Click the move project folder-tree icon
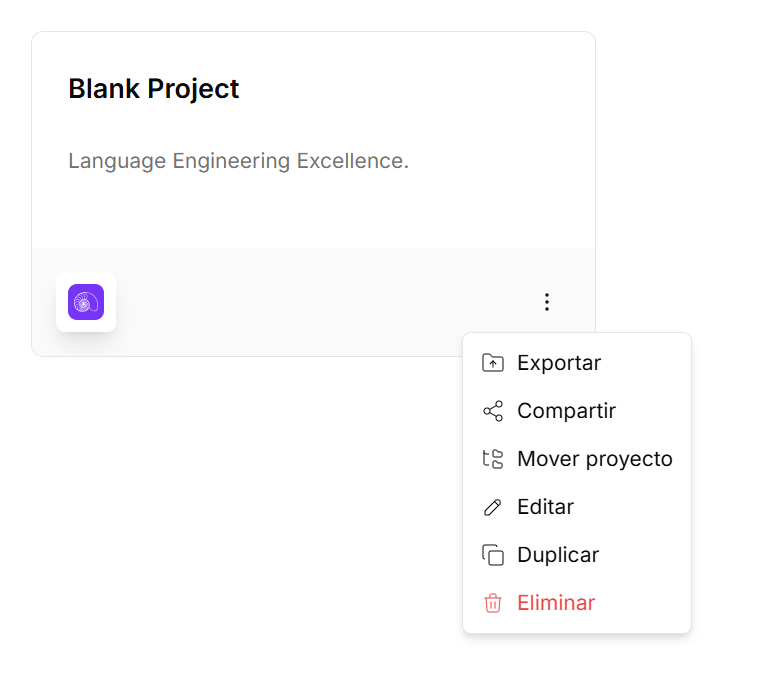This screenshot has height=687, width=770. 493,459
